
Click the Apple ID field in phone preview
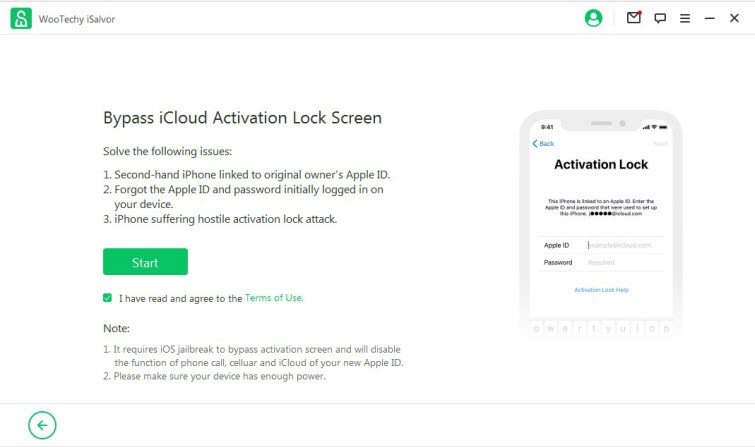pyautogui.click(x=620, y=245)
